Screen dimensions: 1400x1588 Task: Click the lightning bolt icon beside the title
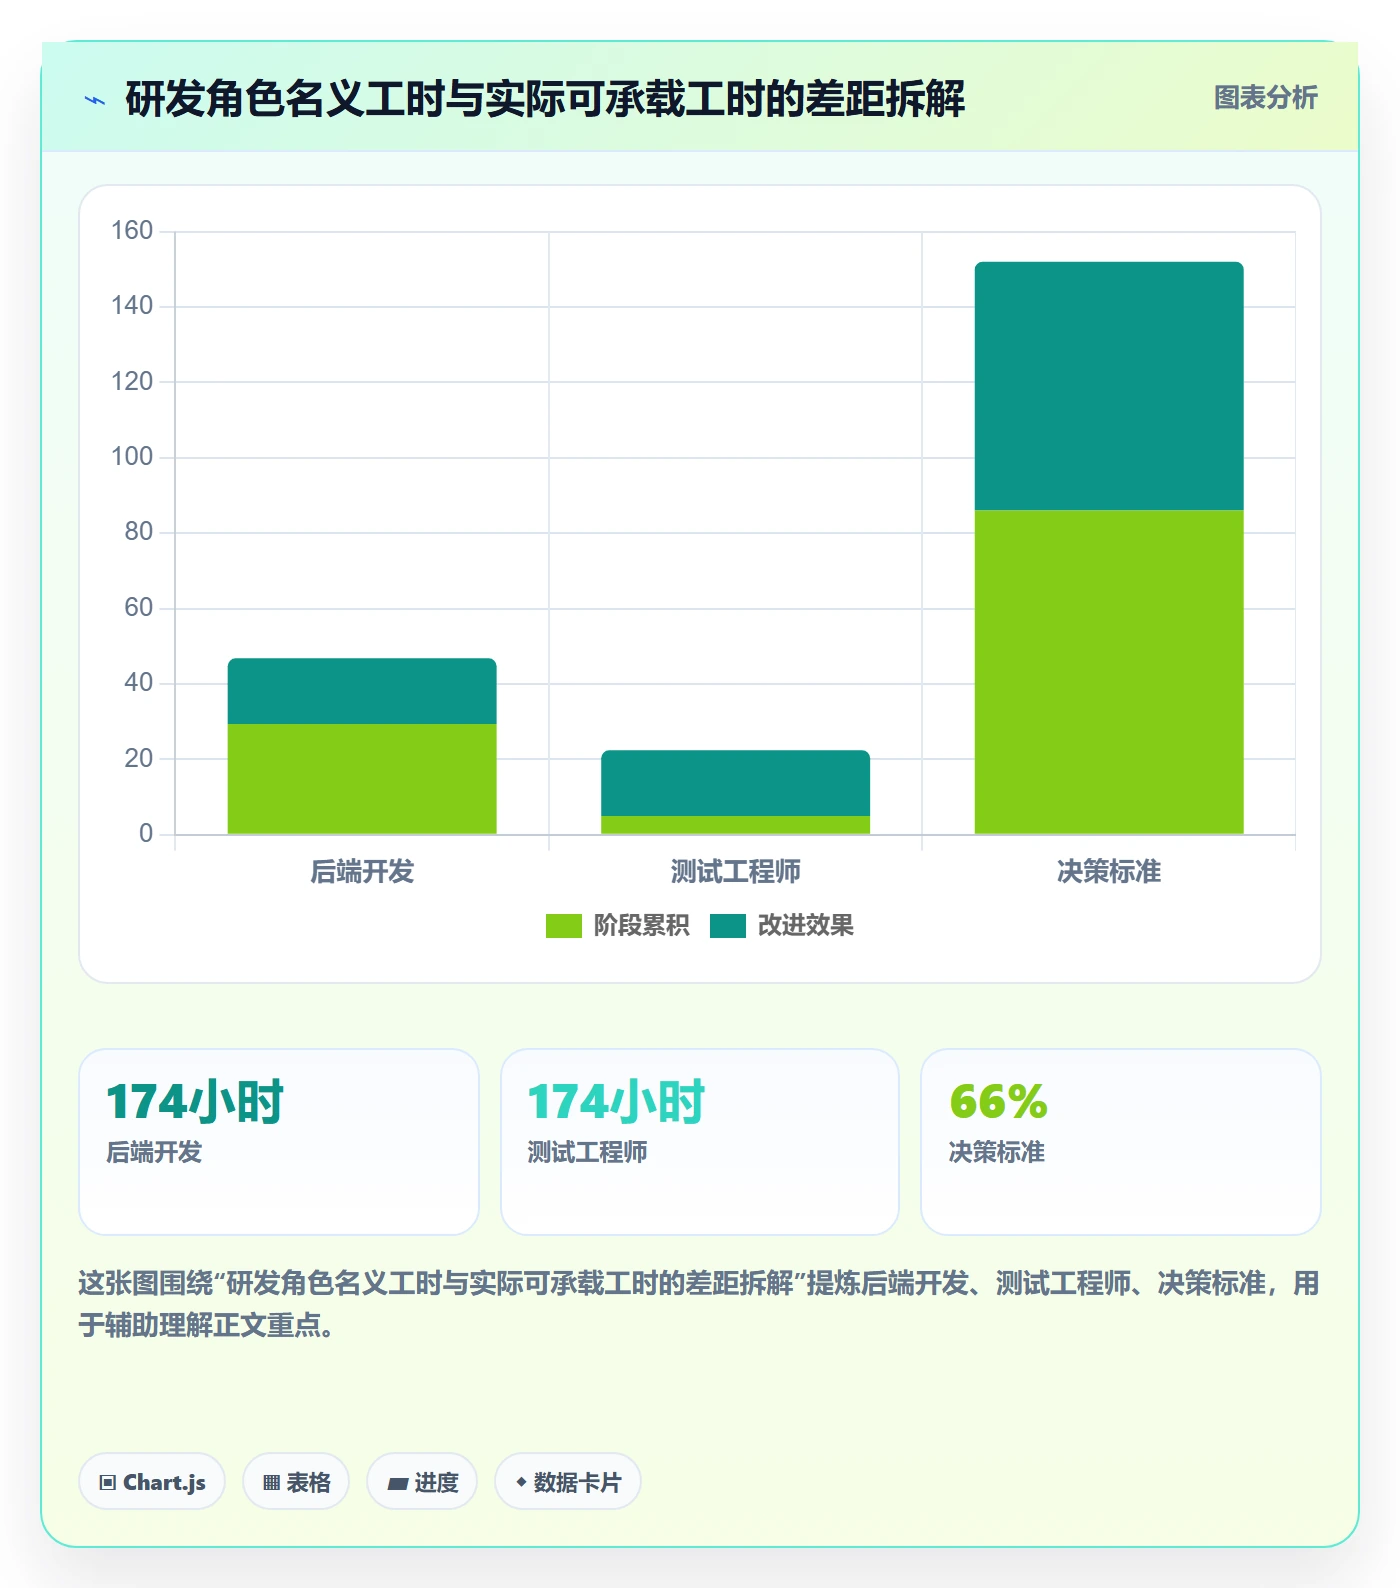tap(95, 100)
